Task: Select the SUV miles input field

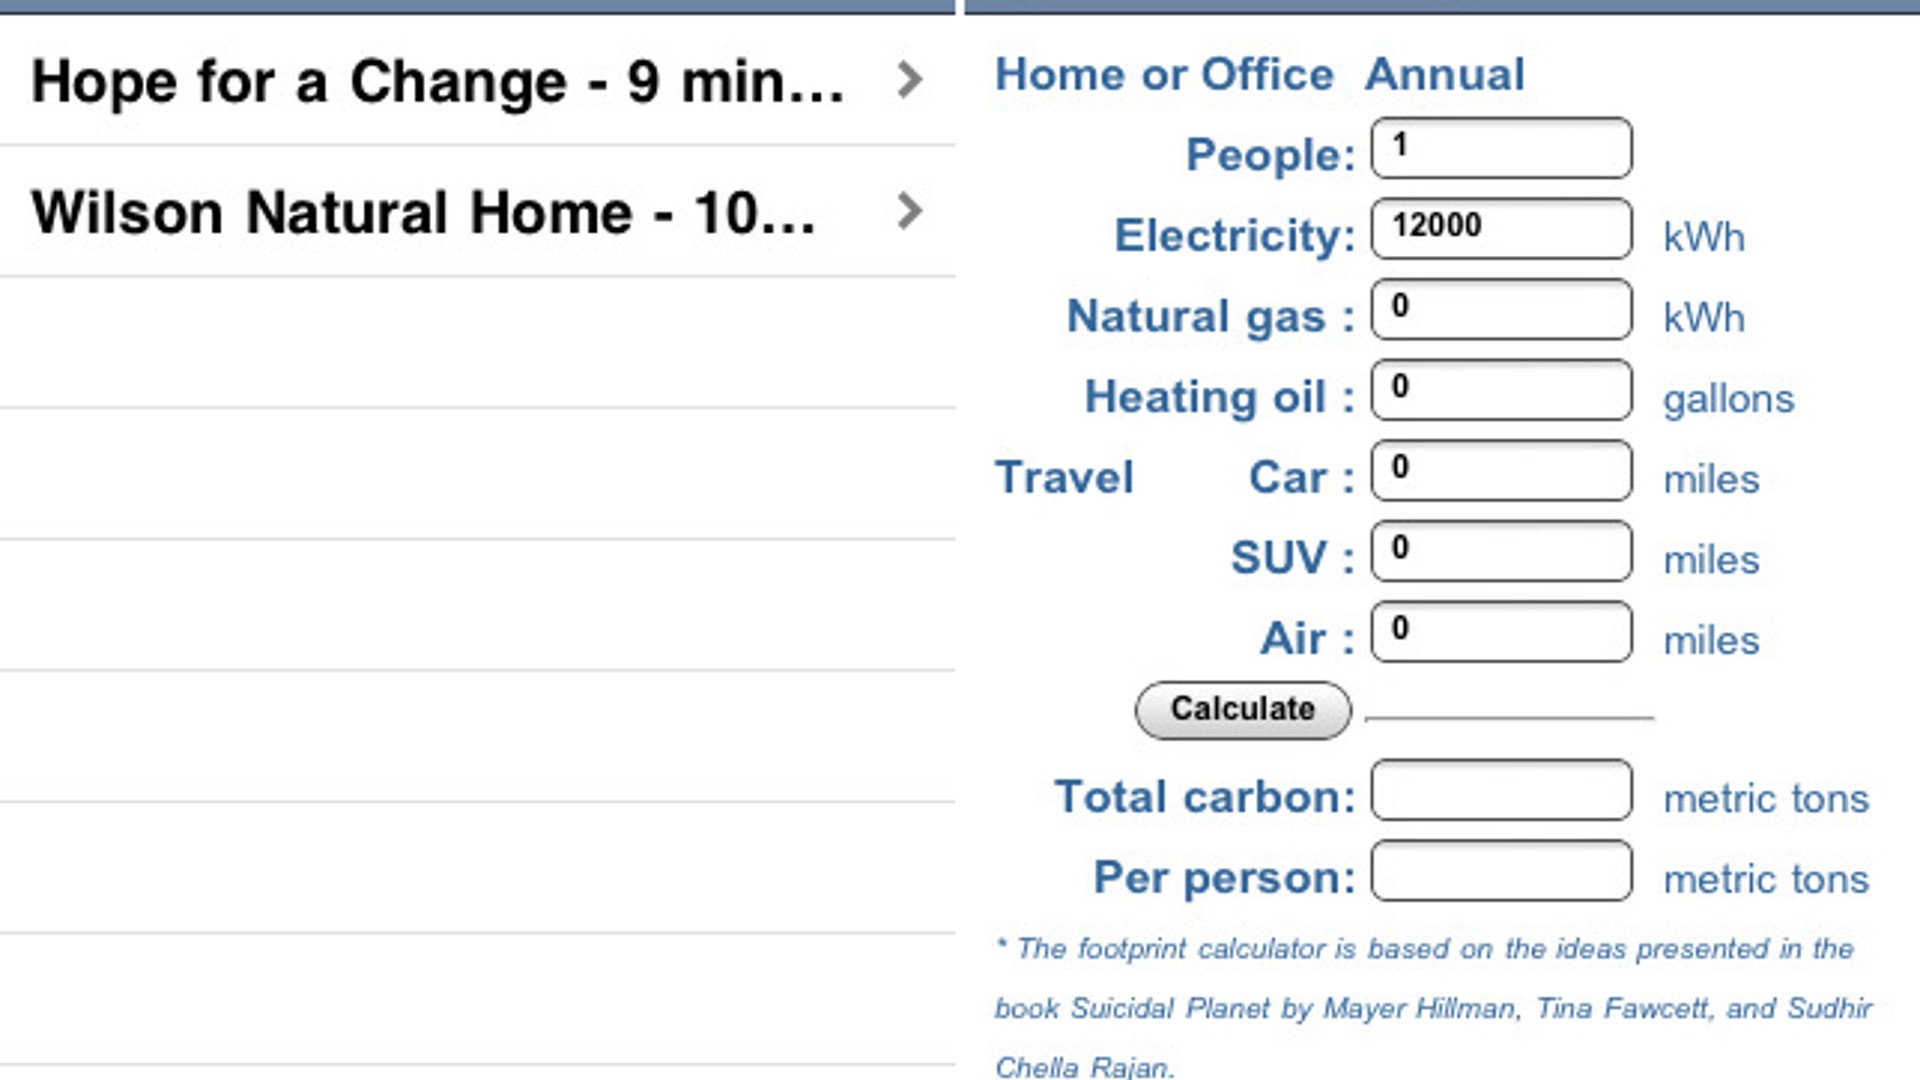Action: [1501, 551]
